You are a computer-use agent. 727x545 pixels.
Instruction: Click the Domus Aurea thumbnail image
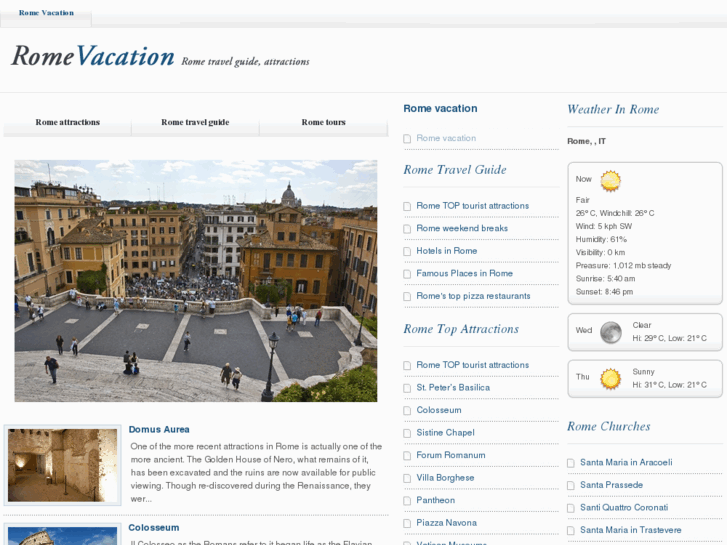click(x=63, y=465)
